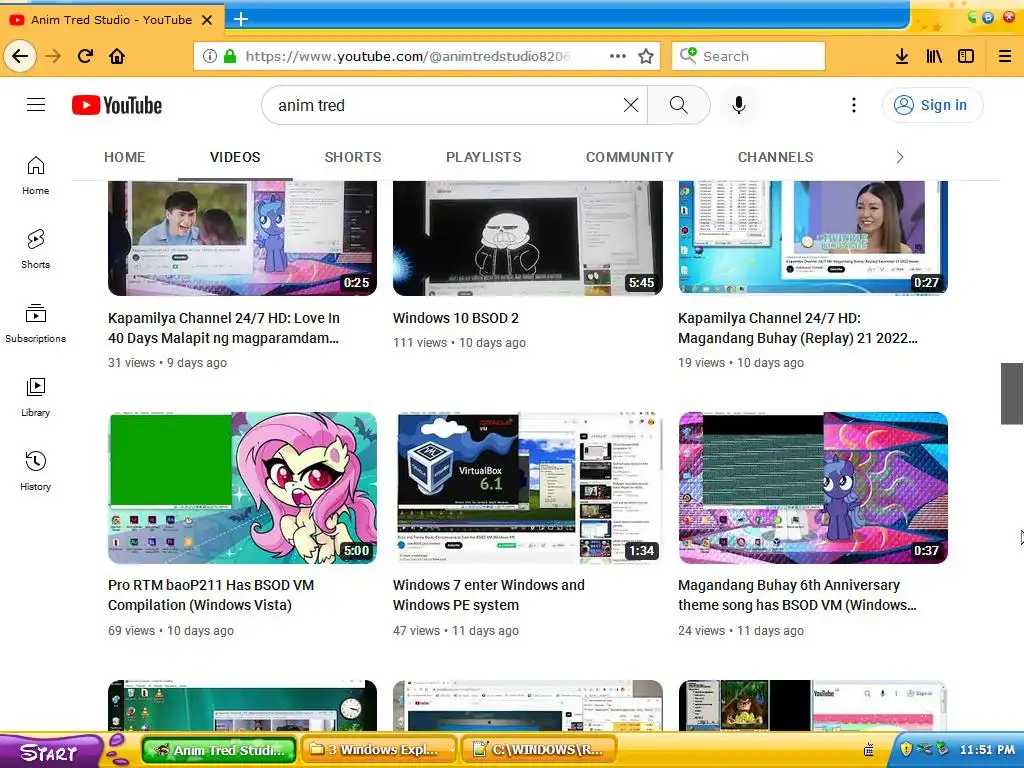This screenshot has width=1024, height=768.
Task: Click the page vertical scrollbar thumb
Action: pos(1012,394)
